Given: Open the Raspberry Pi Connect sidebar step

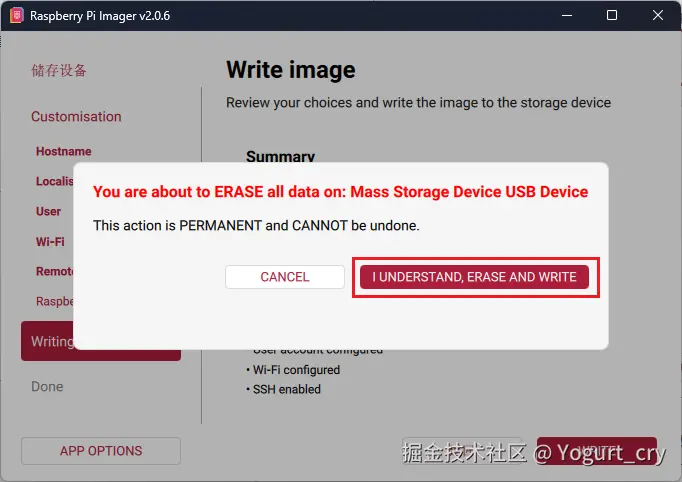Looking at the screenshot, I should (55, 301).
